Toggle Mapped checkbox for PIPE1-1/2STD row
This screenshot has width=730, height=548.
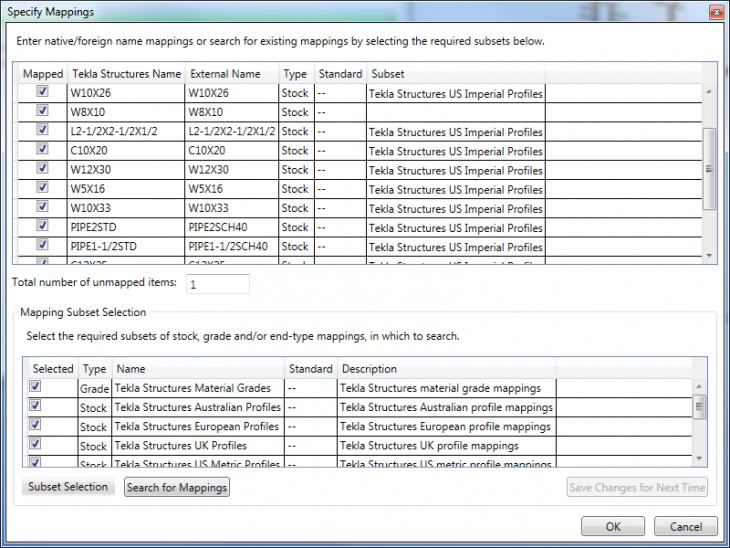(42, 244)
